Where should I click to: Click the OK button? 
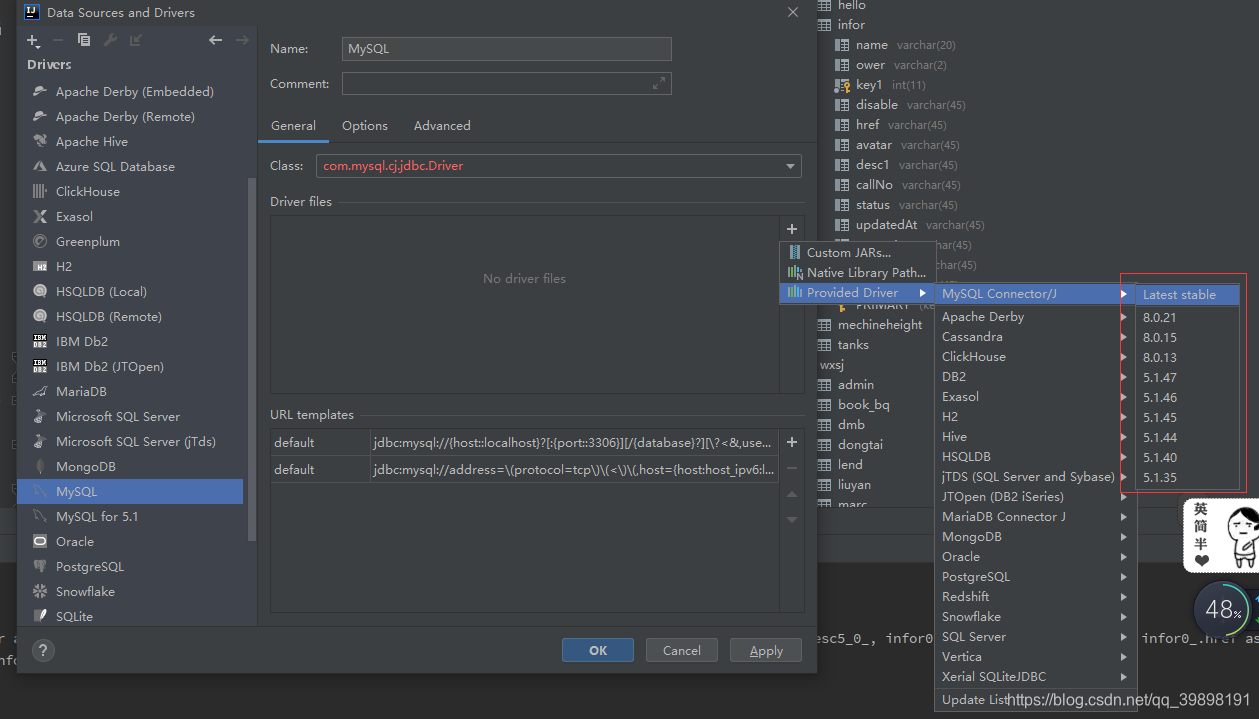tap(598, 650)
